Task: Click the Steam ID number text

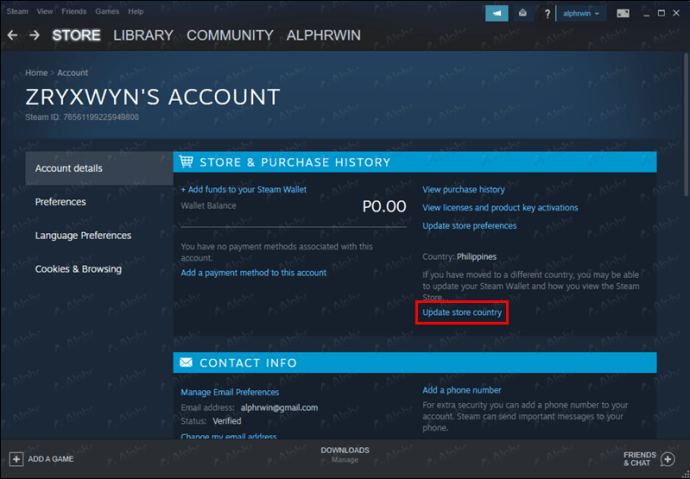Action: [x=101, y=117]
